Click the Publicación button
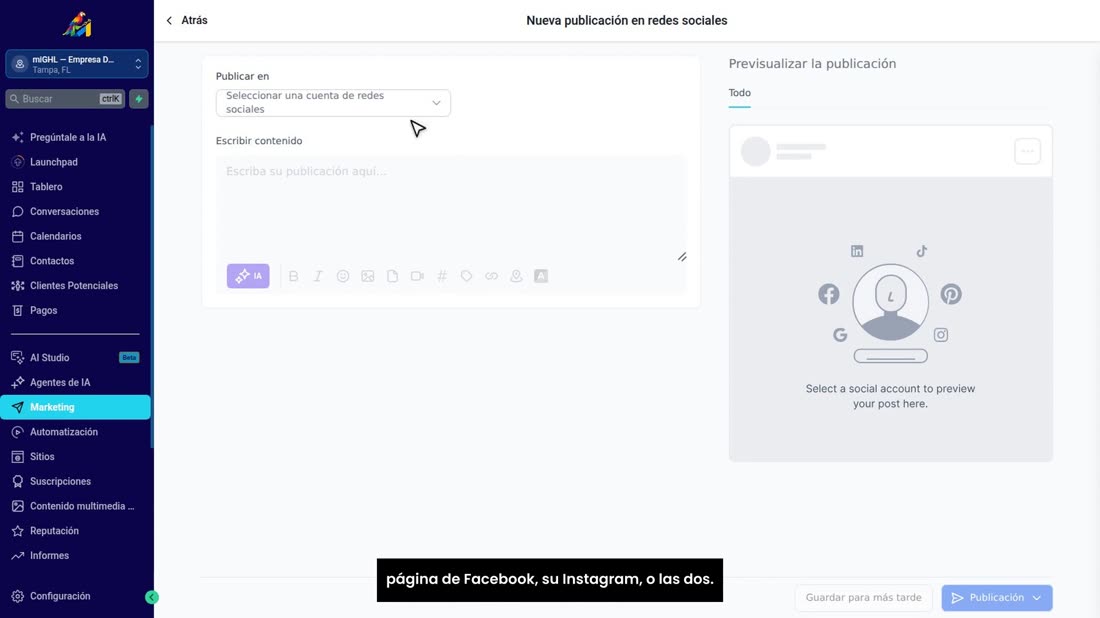The width and height of the screenshot is (1100, 618). pos(989,598)
